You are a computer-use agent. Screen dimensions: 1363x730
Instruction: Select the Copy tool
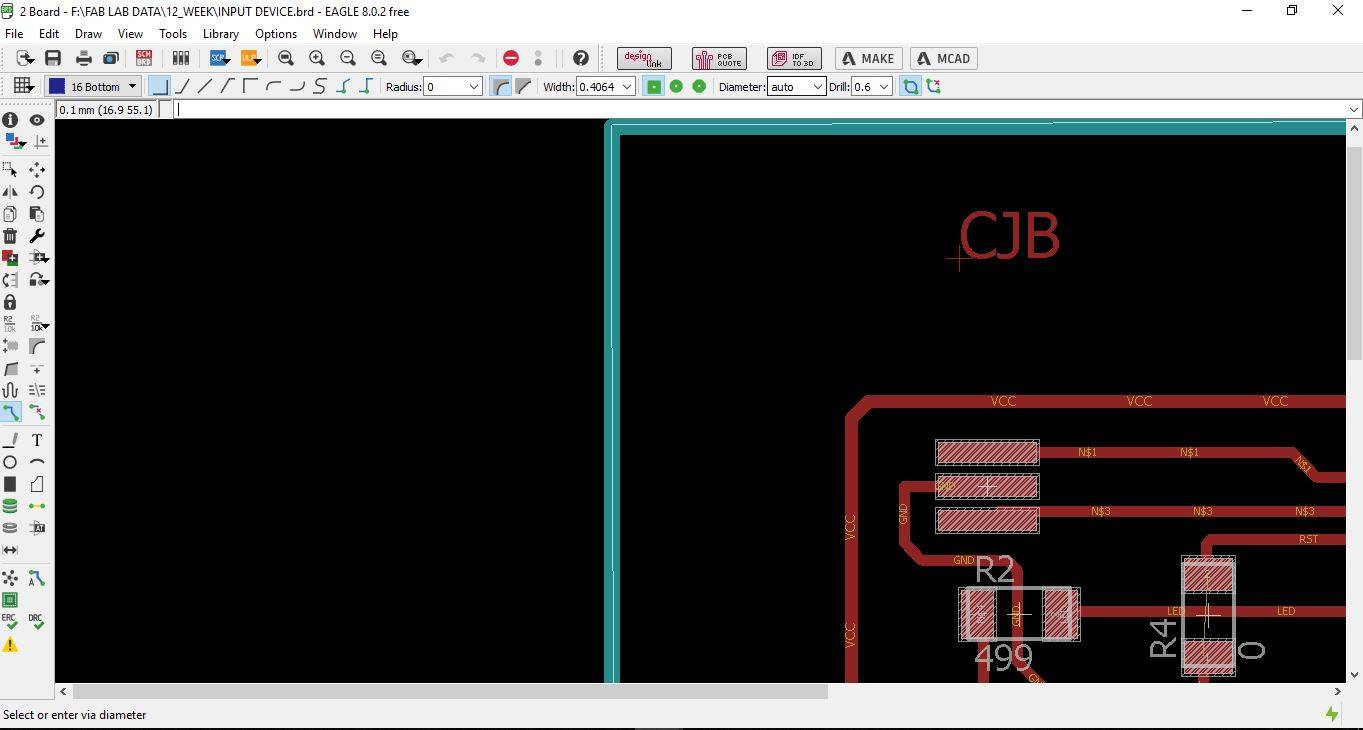(10, 214)
